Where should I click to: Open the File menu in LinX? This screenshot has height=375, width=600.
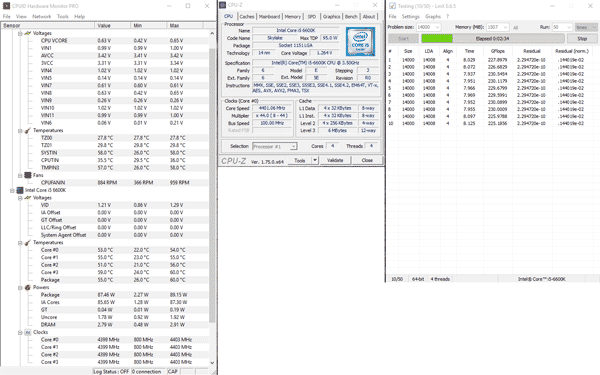pyautogui.click(x=393, y=16)
